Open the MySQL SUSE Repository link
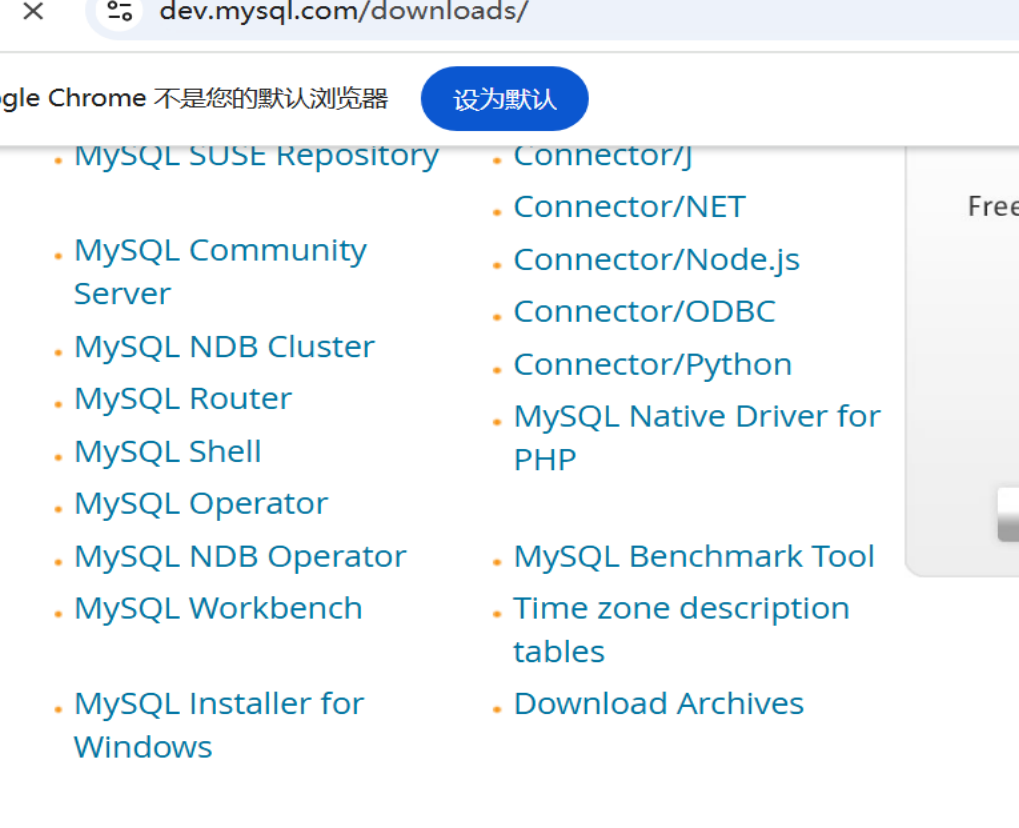This screenshot has width=1019, height=828. (x=256, y=156)
